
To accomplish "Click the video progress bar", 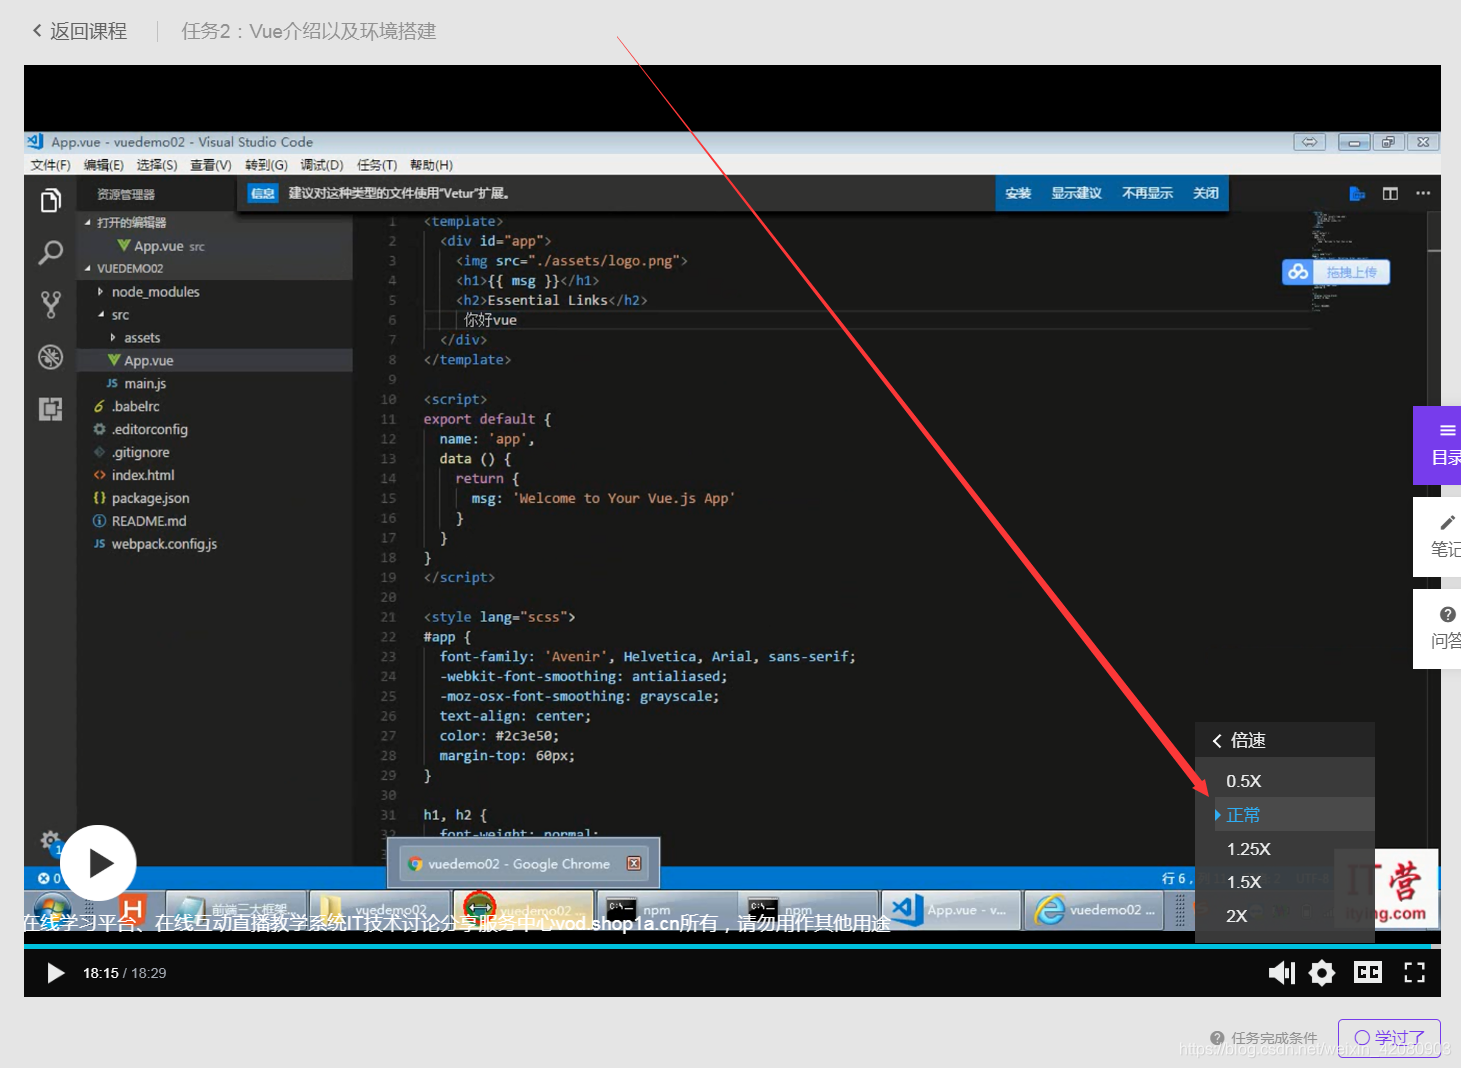I will tap(732, 946).
